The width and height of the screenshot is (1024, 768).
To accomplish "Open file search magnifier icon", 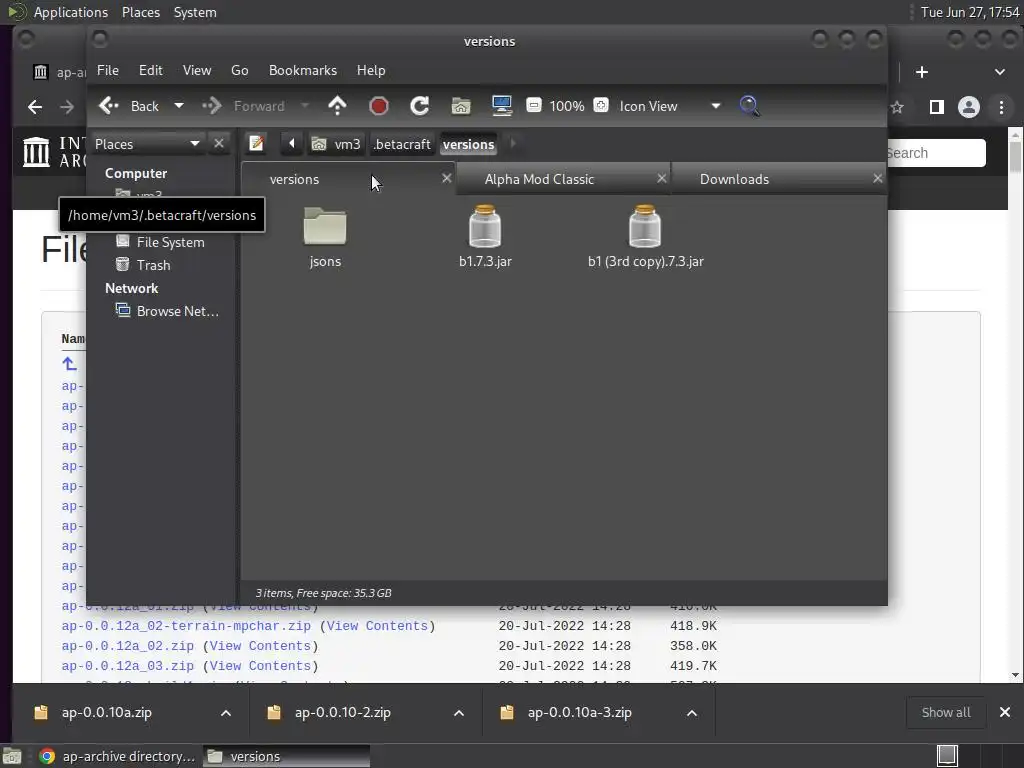I will (x=749, y=106).
